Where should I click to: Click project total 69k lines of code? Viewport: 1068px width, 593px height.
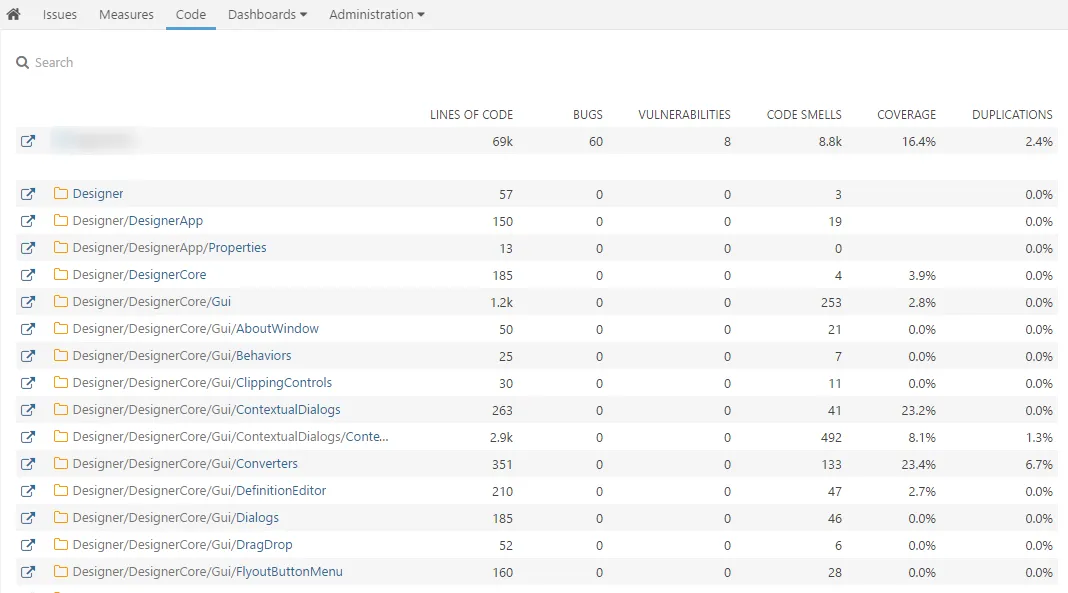503,142
